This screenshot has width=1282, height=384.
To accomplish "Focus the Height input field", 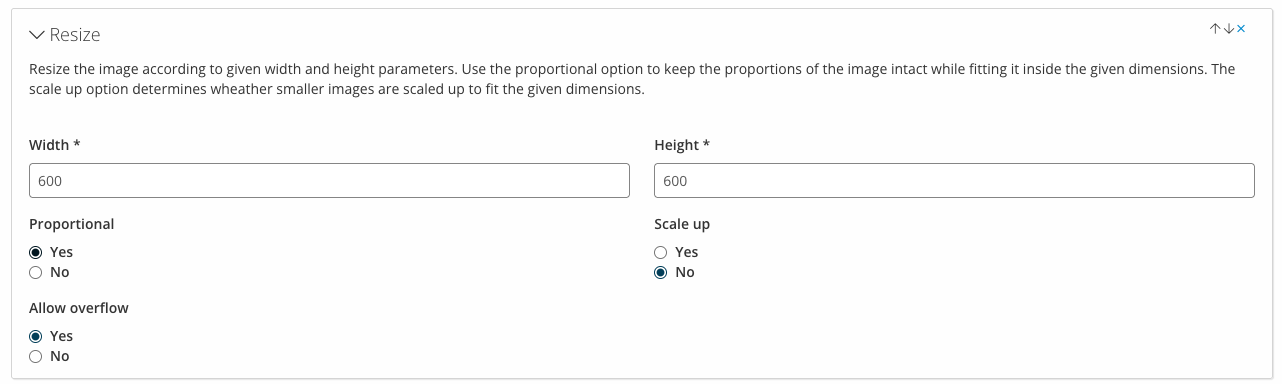I will coord(954,181).
